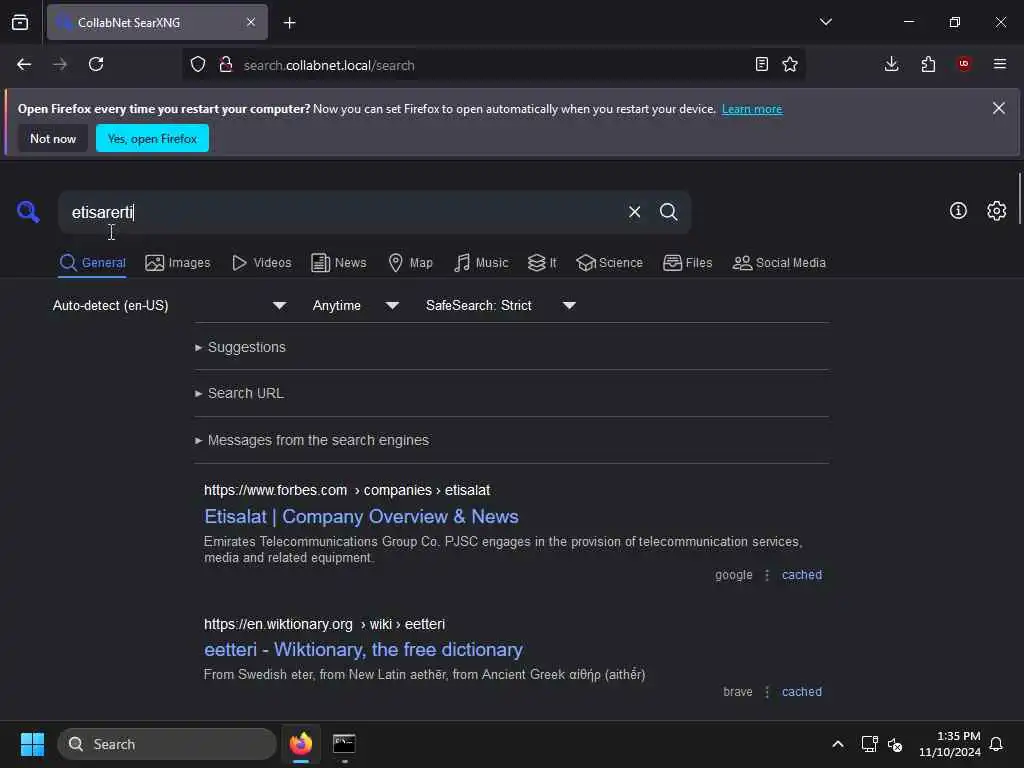Viewport: 1024px width, 768px height.
Task: Open the language Auto-detect dropdown
Action: (170, 306)
